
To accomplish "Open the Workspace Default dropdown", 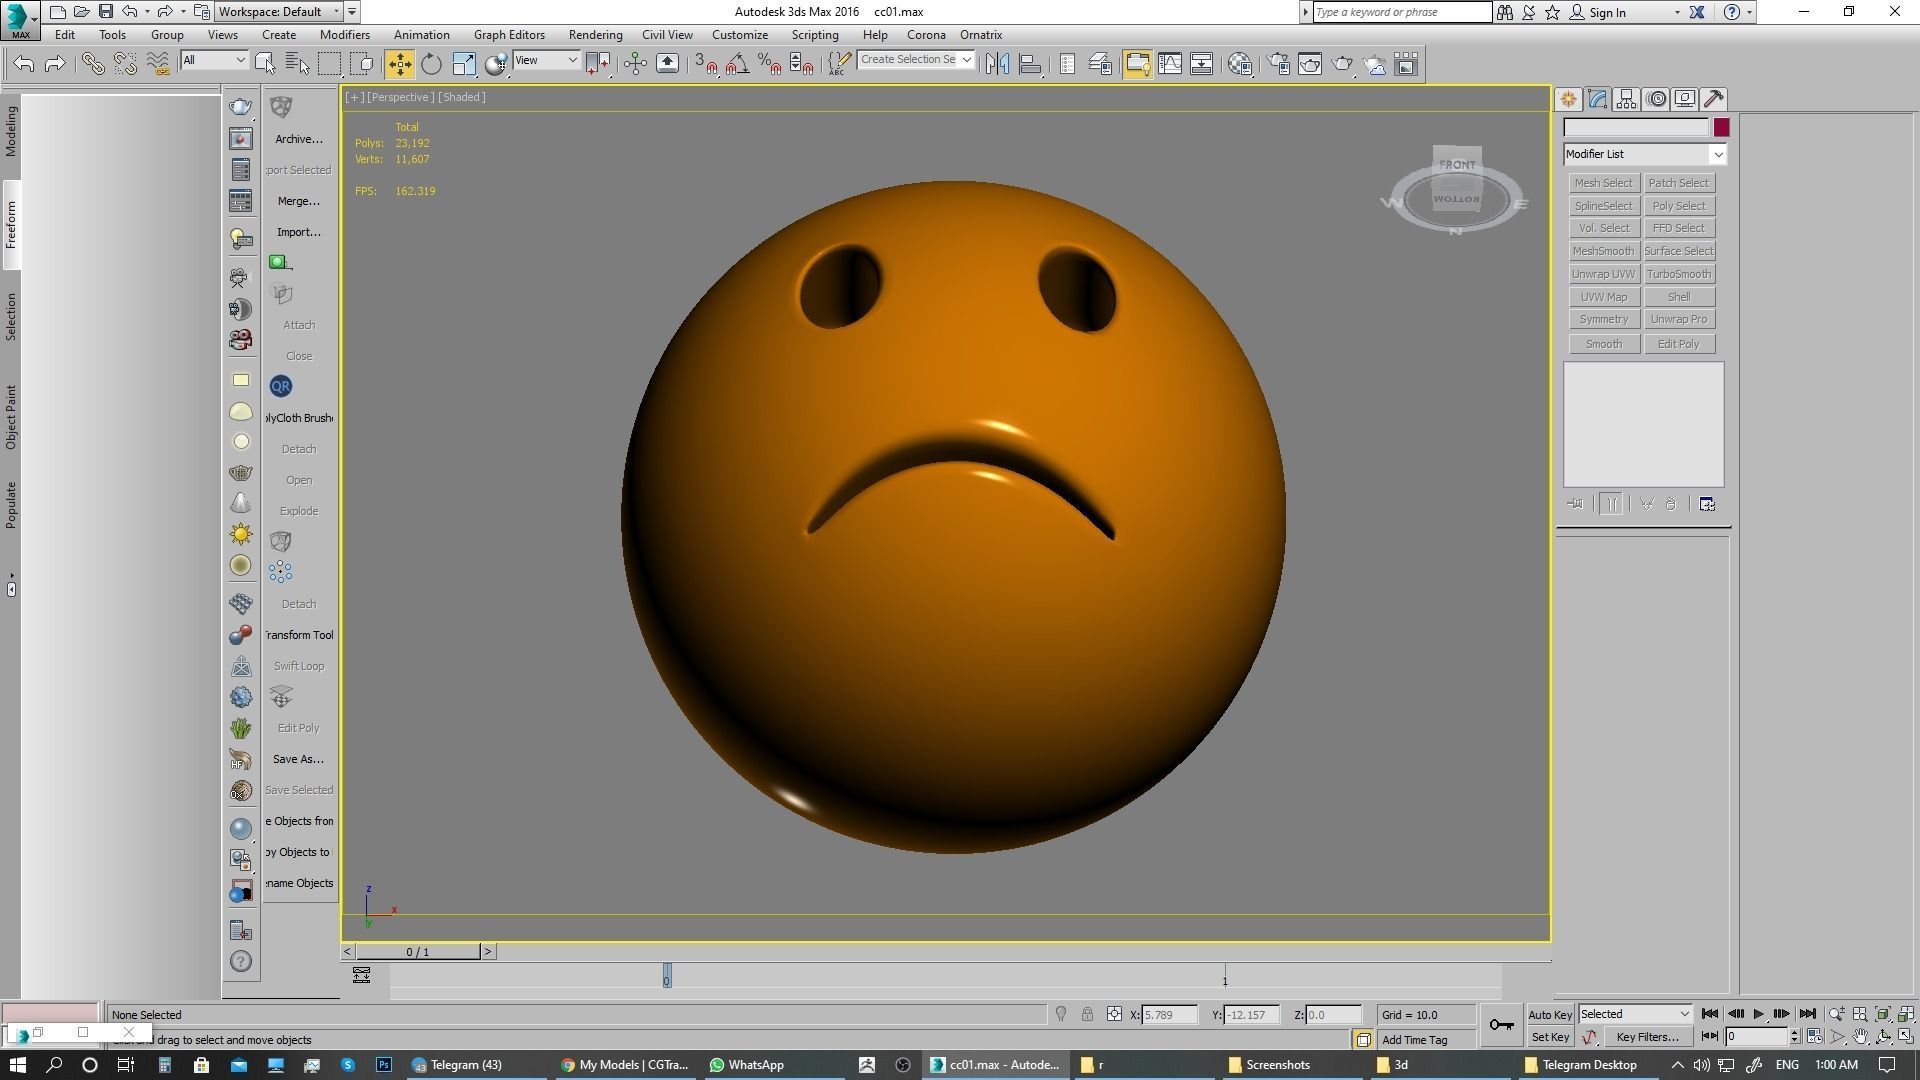I will tap(278, 12).
